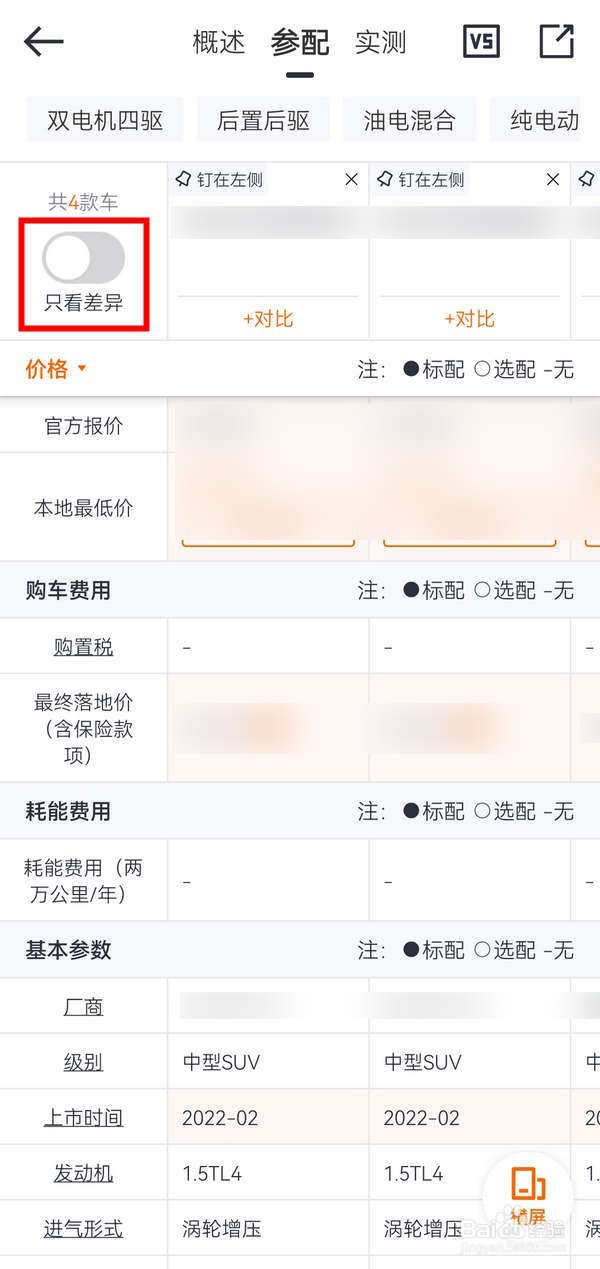Image resolution: width=600 pixels, height=1269 pixels.
Task: Open the 进气形式 parameter link
Action: [84, 1228]
